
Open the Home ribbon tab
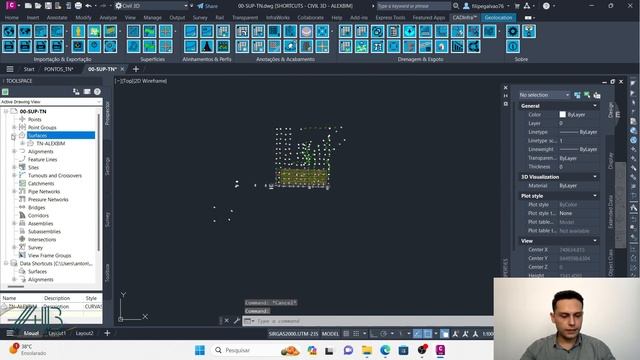pyautogui.click(x=11, y=18)
